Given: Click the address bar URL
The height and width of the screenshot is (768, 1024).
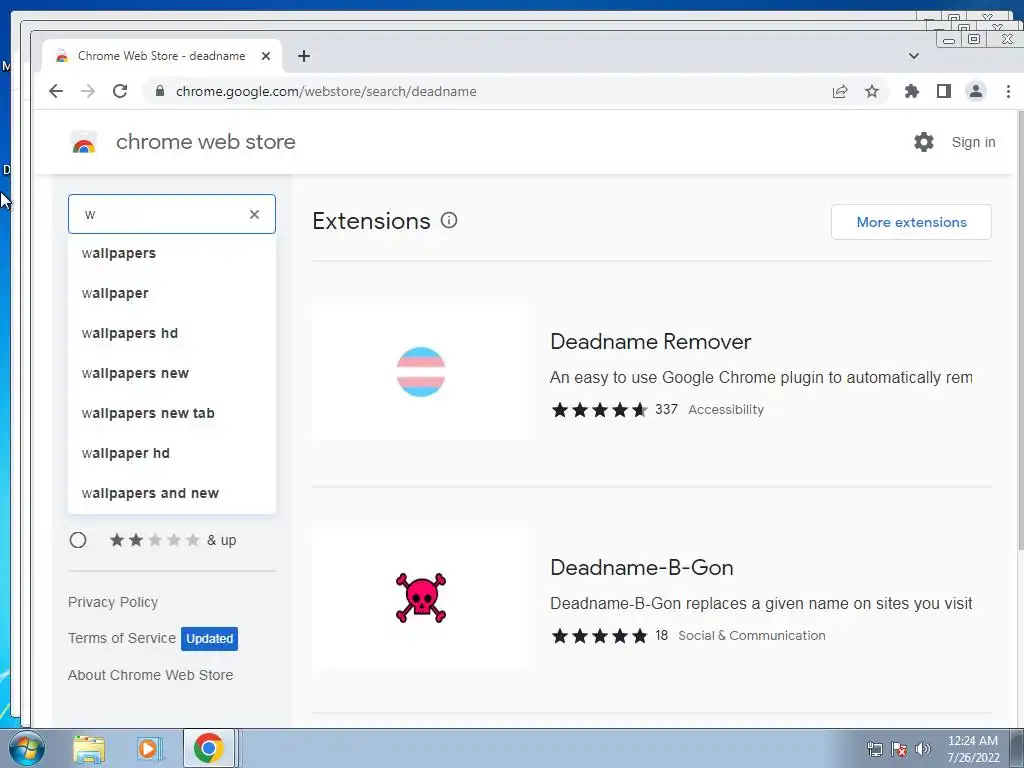Looking at the screenshot, I should [326, 91].
